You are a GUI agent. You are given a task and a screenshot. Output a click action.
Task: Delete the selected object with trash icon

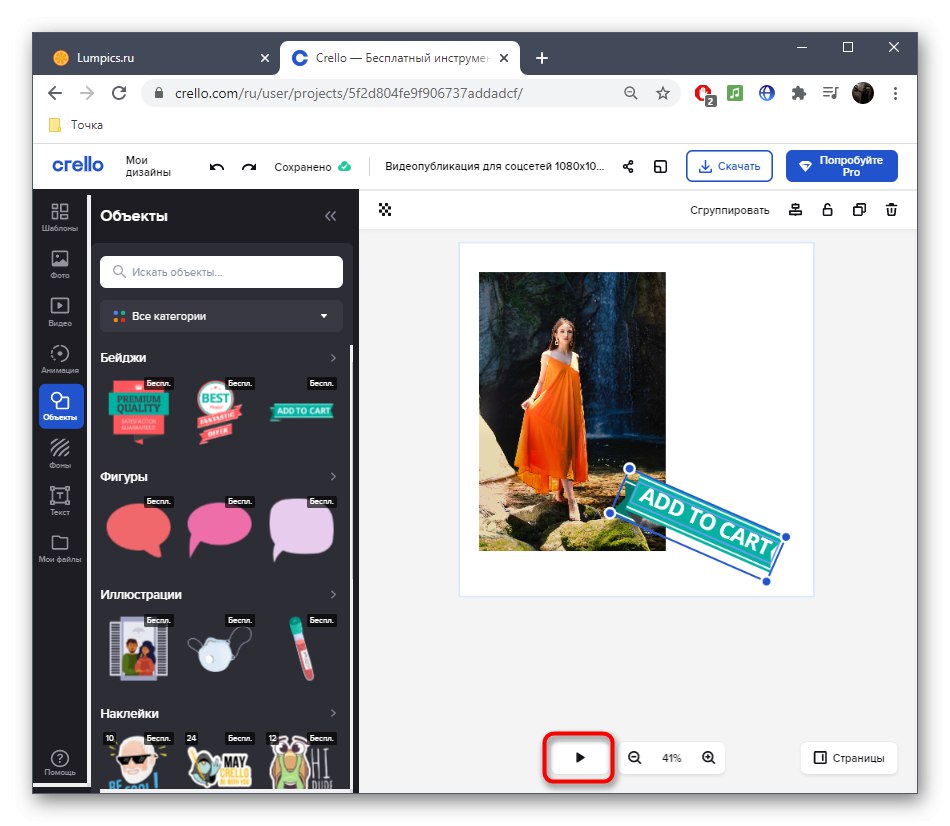[891, 209]
